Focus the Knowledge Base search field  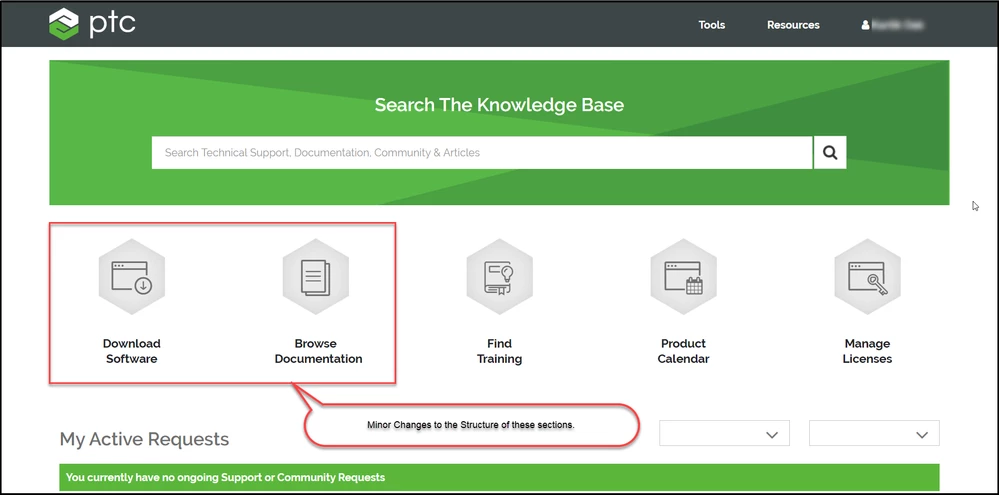(482, 152)
